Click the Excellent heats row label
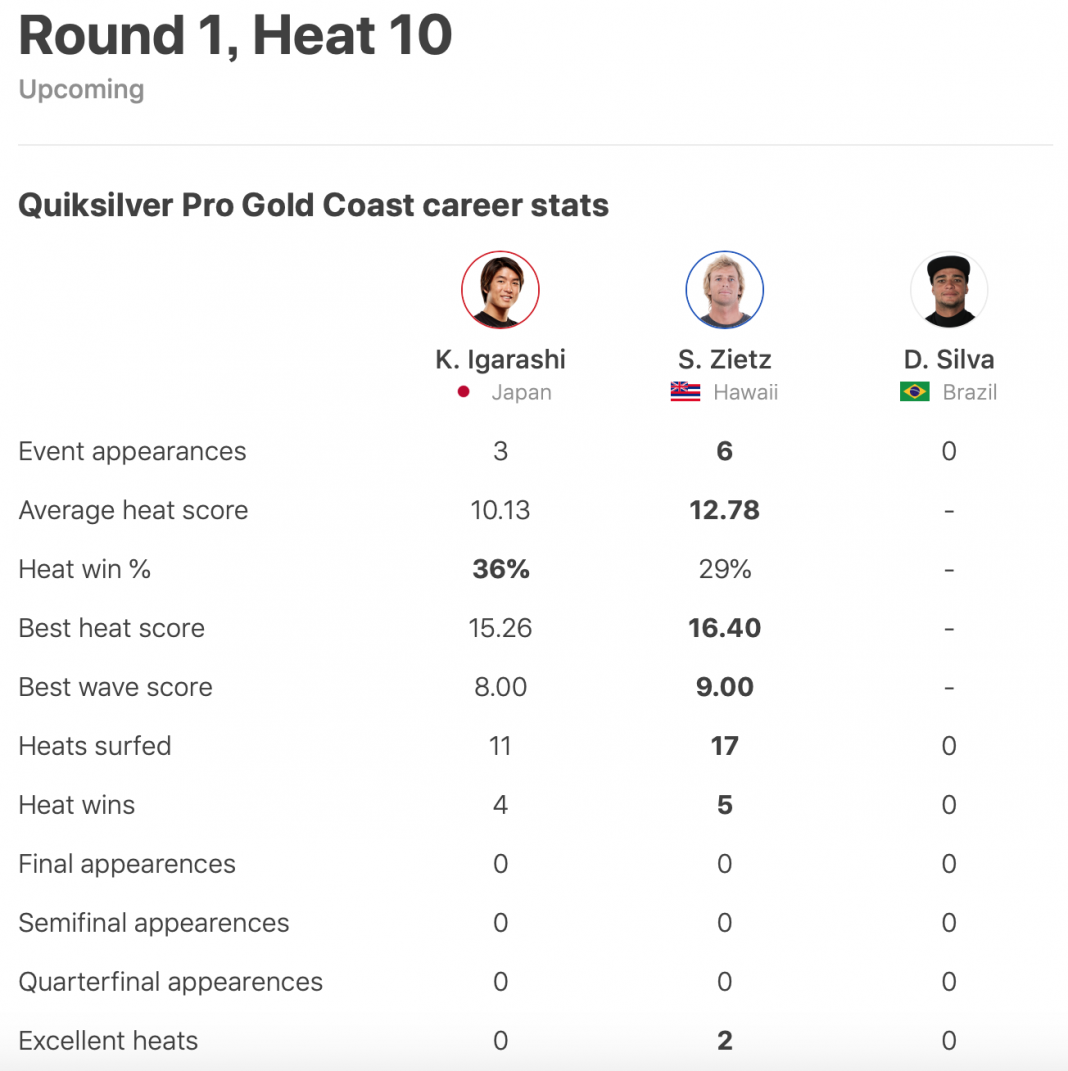This screenshot has height=1071, width=1068. 108,1041
